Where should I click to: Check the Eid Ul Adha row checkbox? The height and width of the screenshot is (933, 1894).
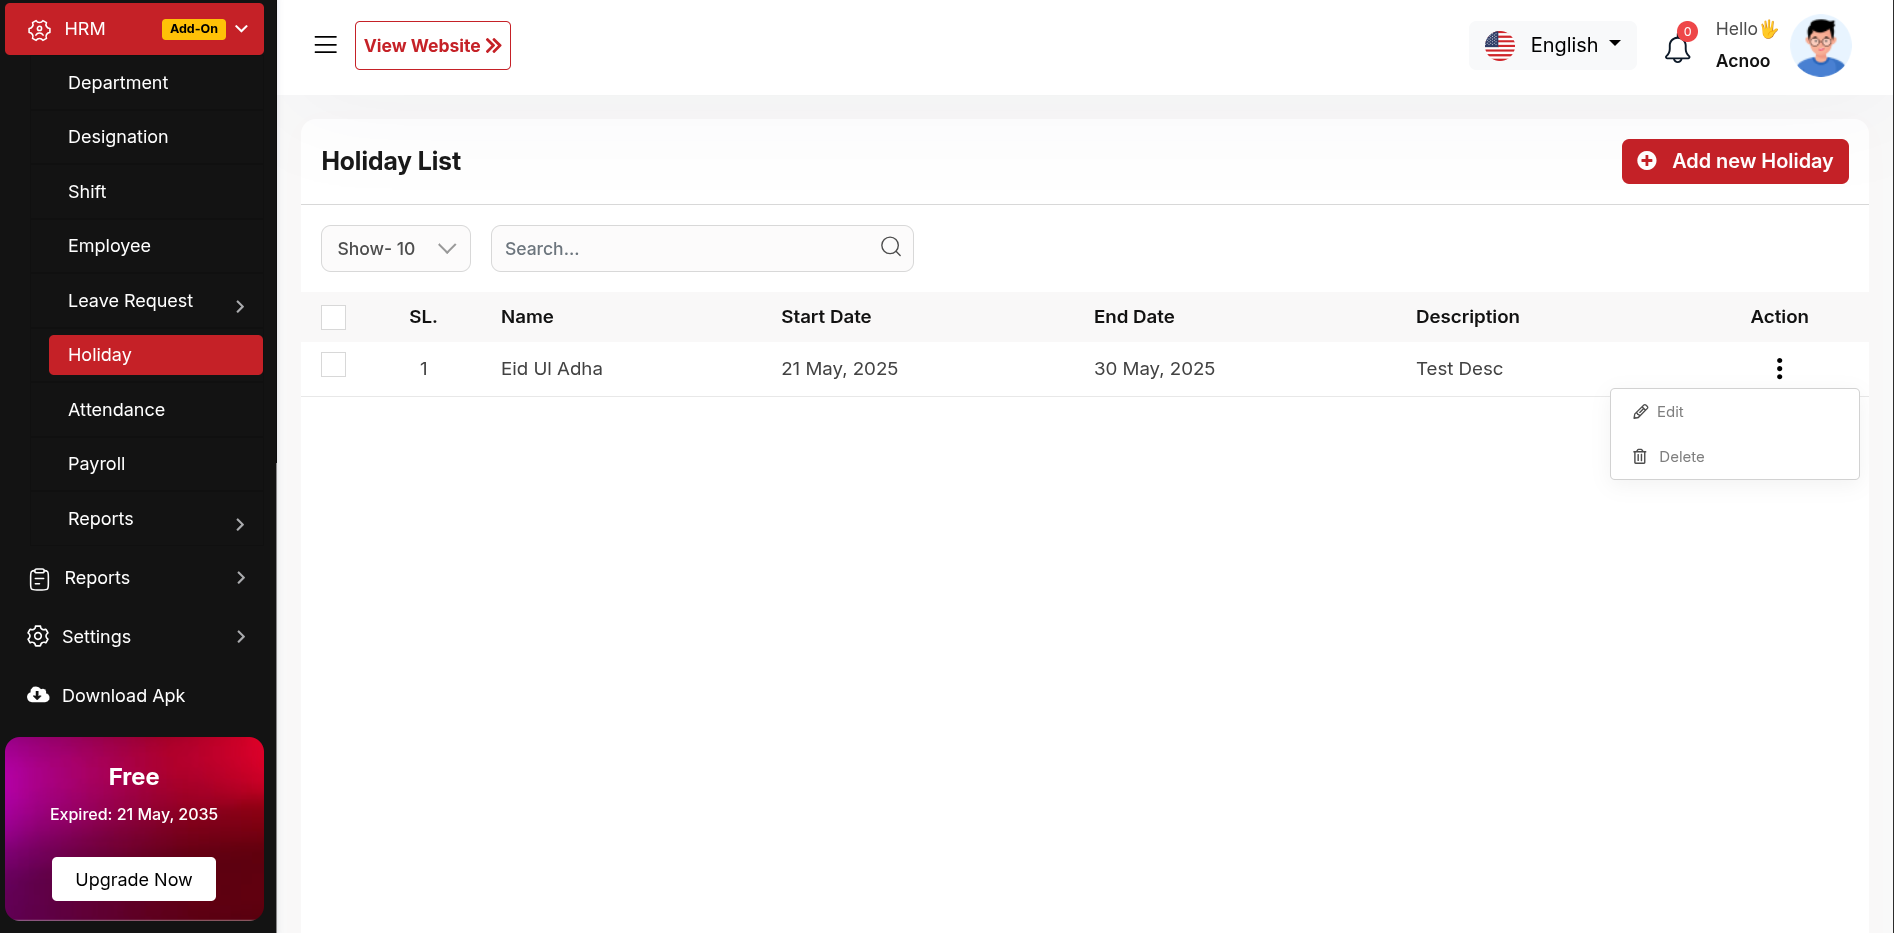[334, 365]
